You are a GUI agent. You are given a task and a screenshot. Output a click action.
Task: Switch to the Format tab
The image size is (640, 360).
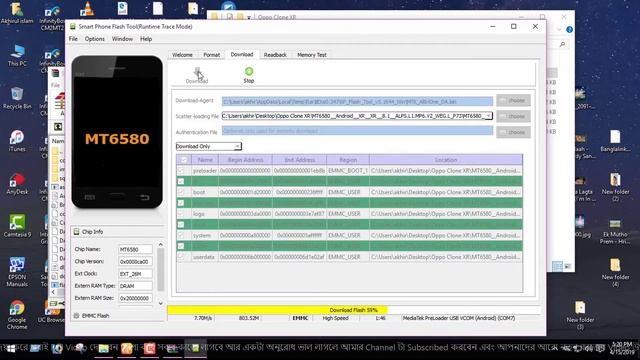click(x=211, y=55)
